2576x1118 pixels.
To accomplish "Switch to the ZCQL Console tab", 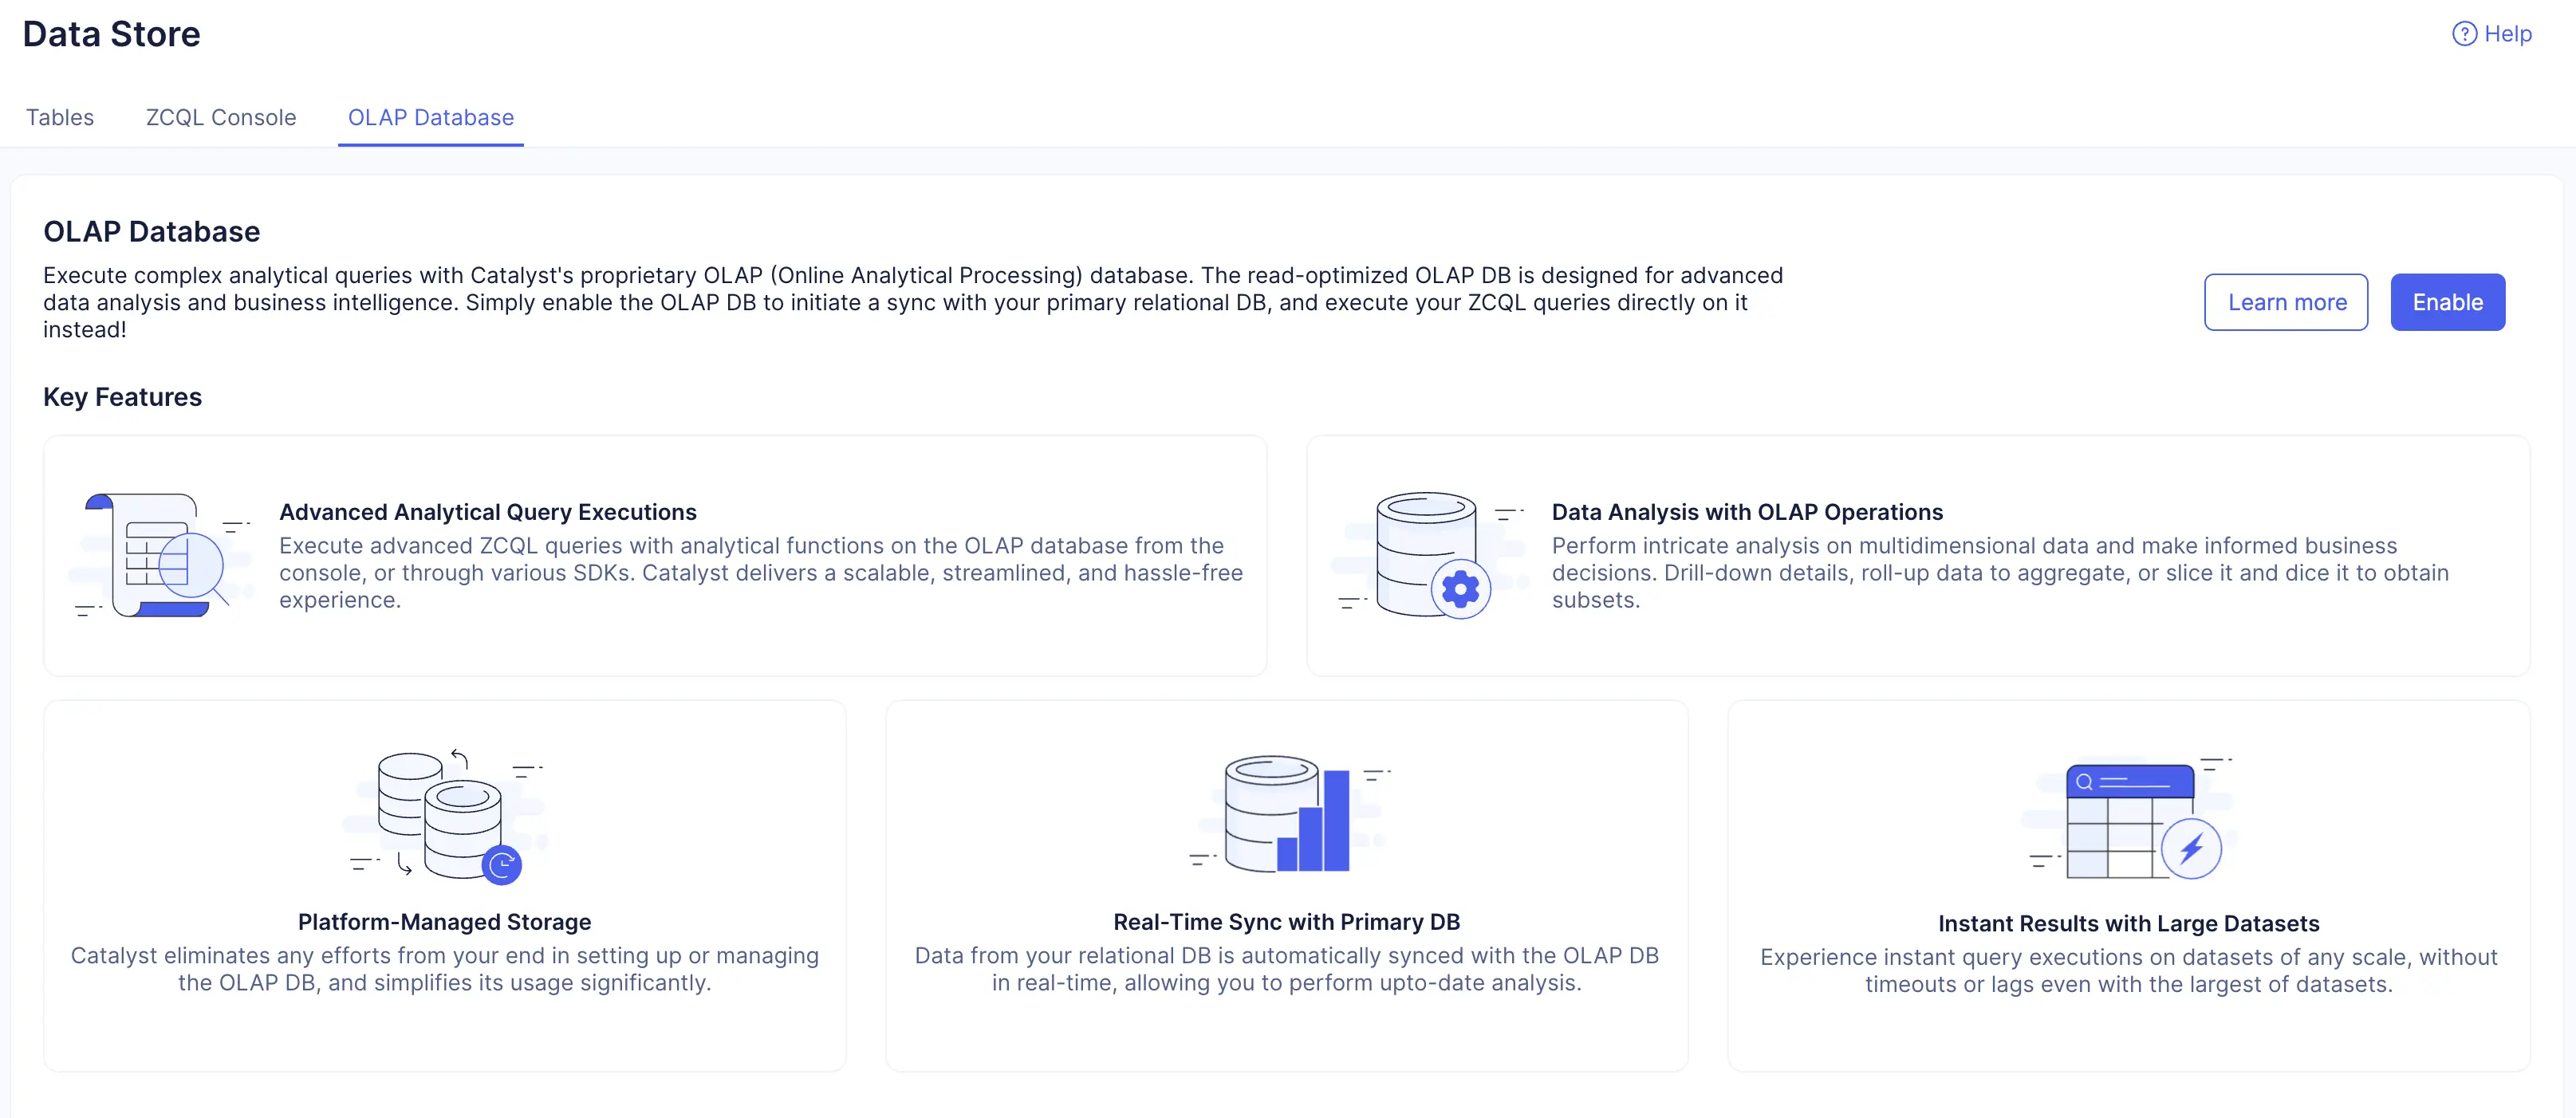I will tap(221, 118).
